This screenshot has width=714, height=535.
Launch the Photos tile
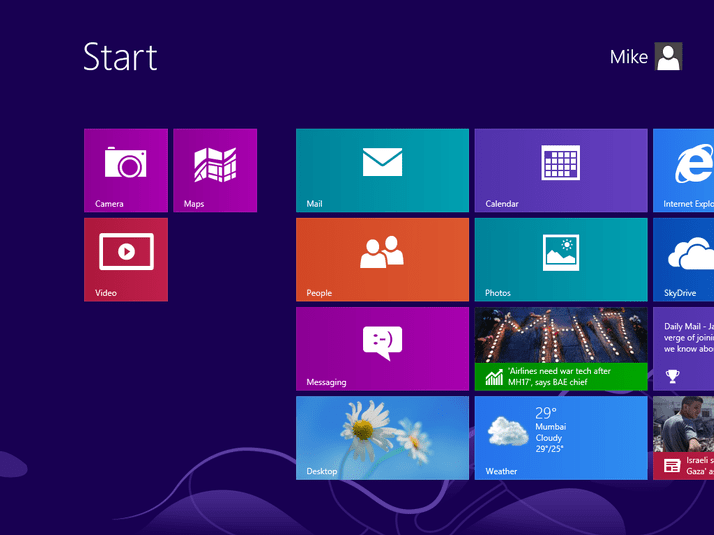pyautogui.click(x=561, y=260)
